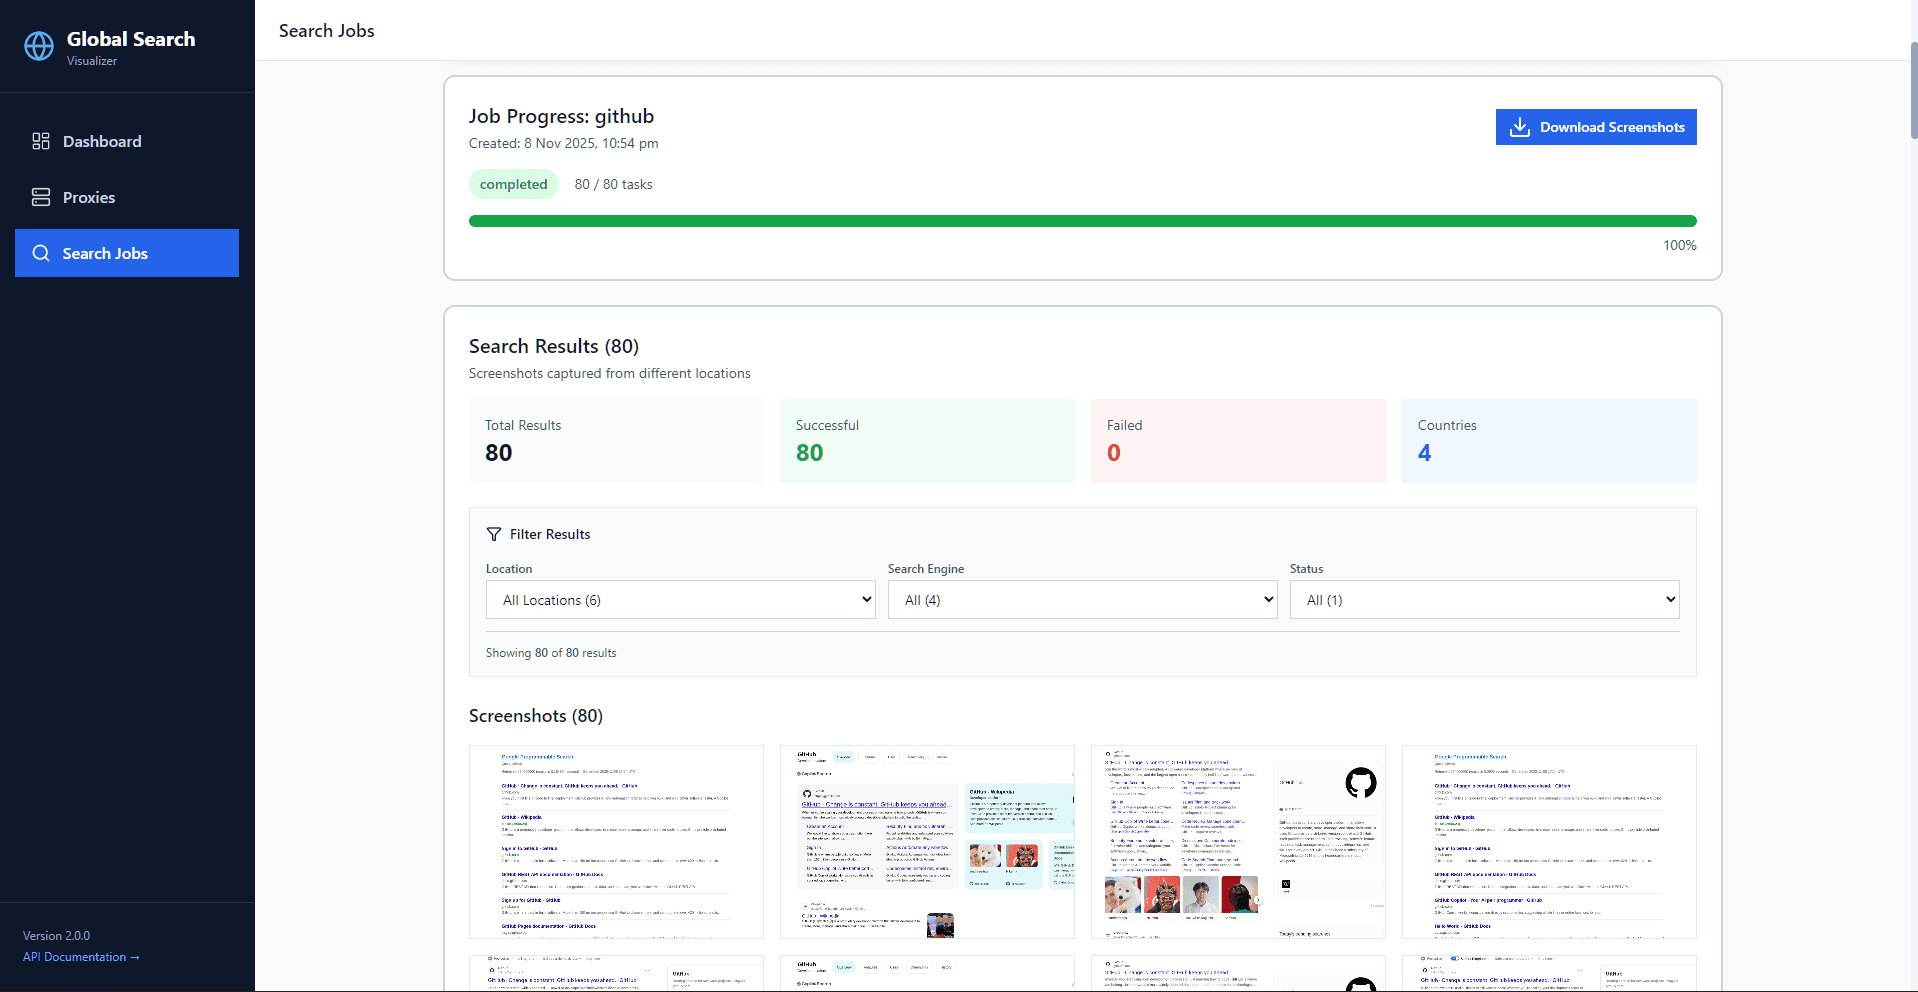1918x992 pixels.
Task: Open the Status filter dropdown
Action: point(1484,599)
